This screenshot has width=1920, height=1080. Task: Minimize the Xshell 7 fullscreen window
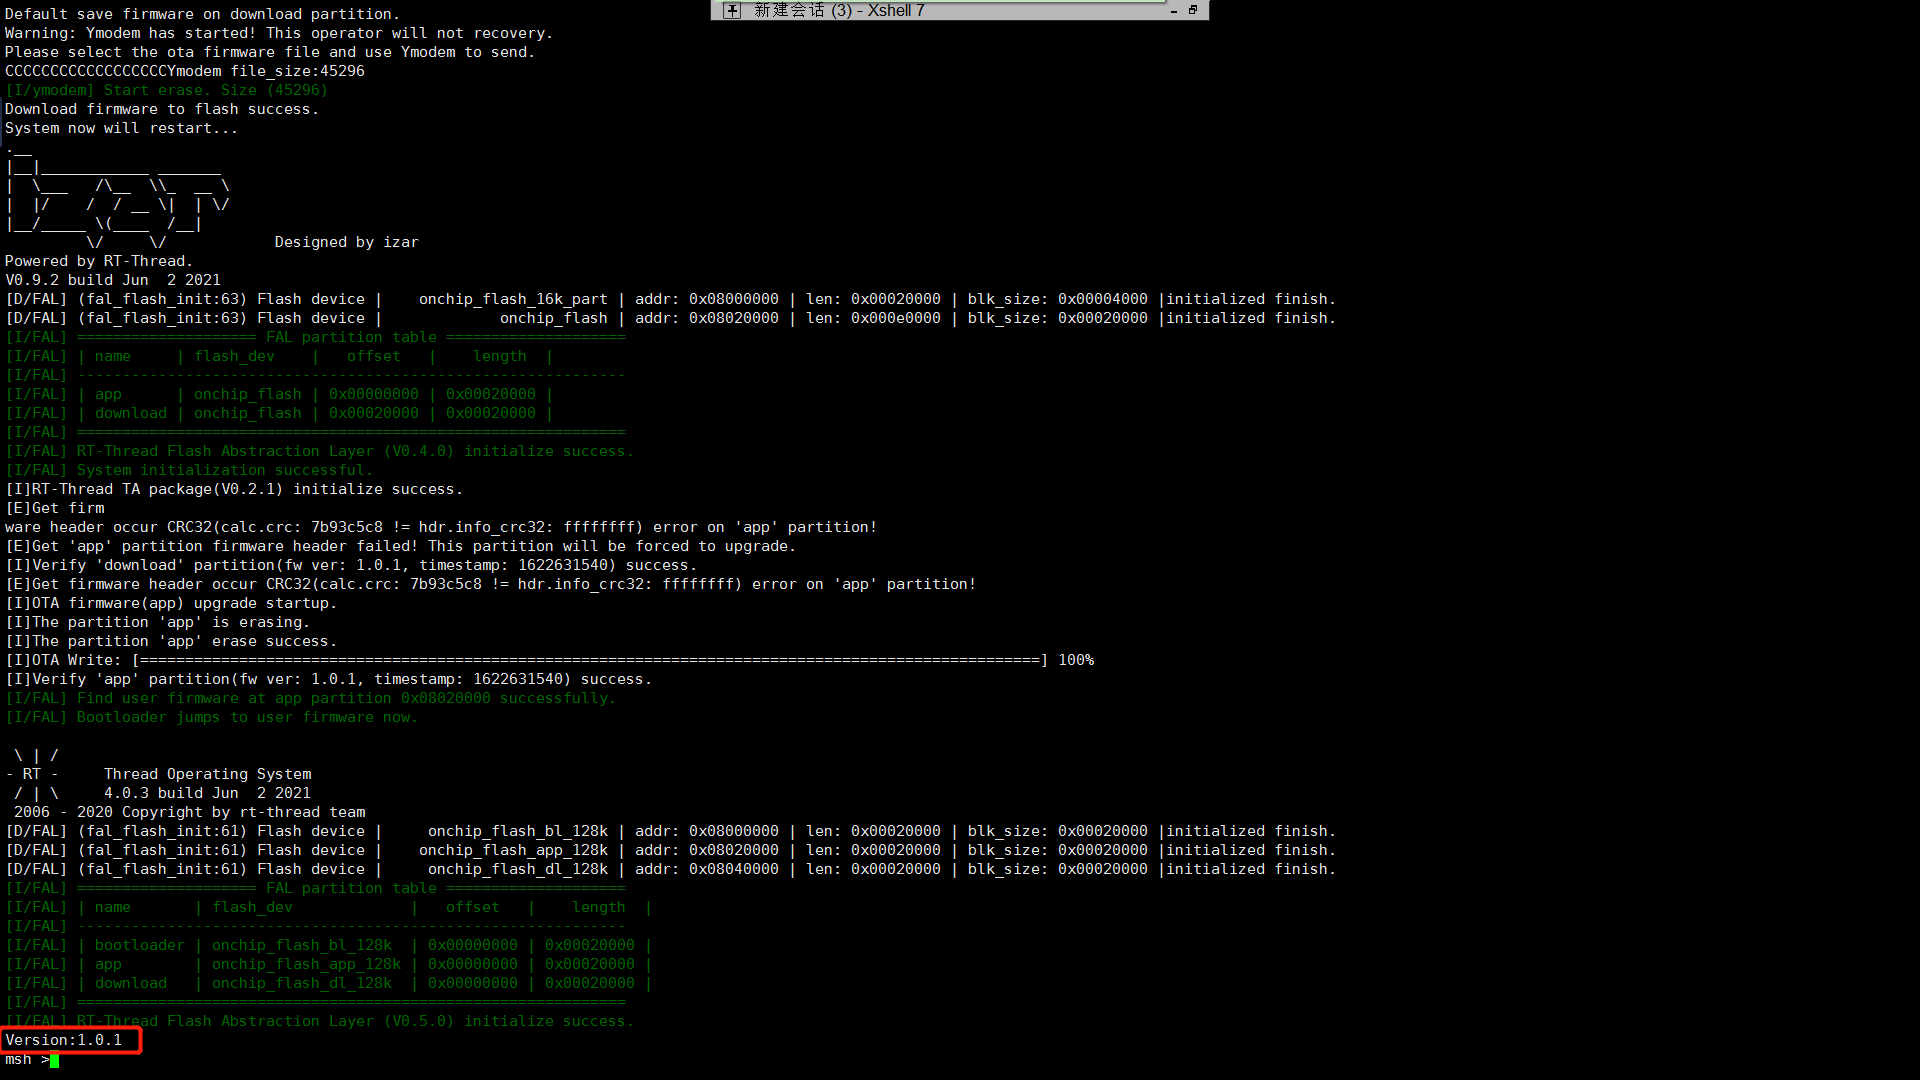coord(1174,11)
